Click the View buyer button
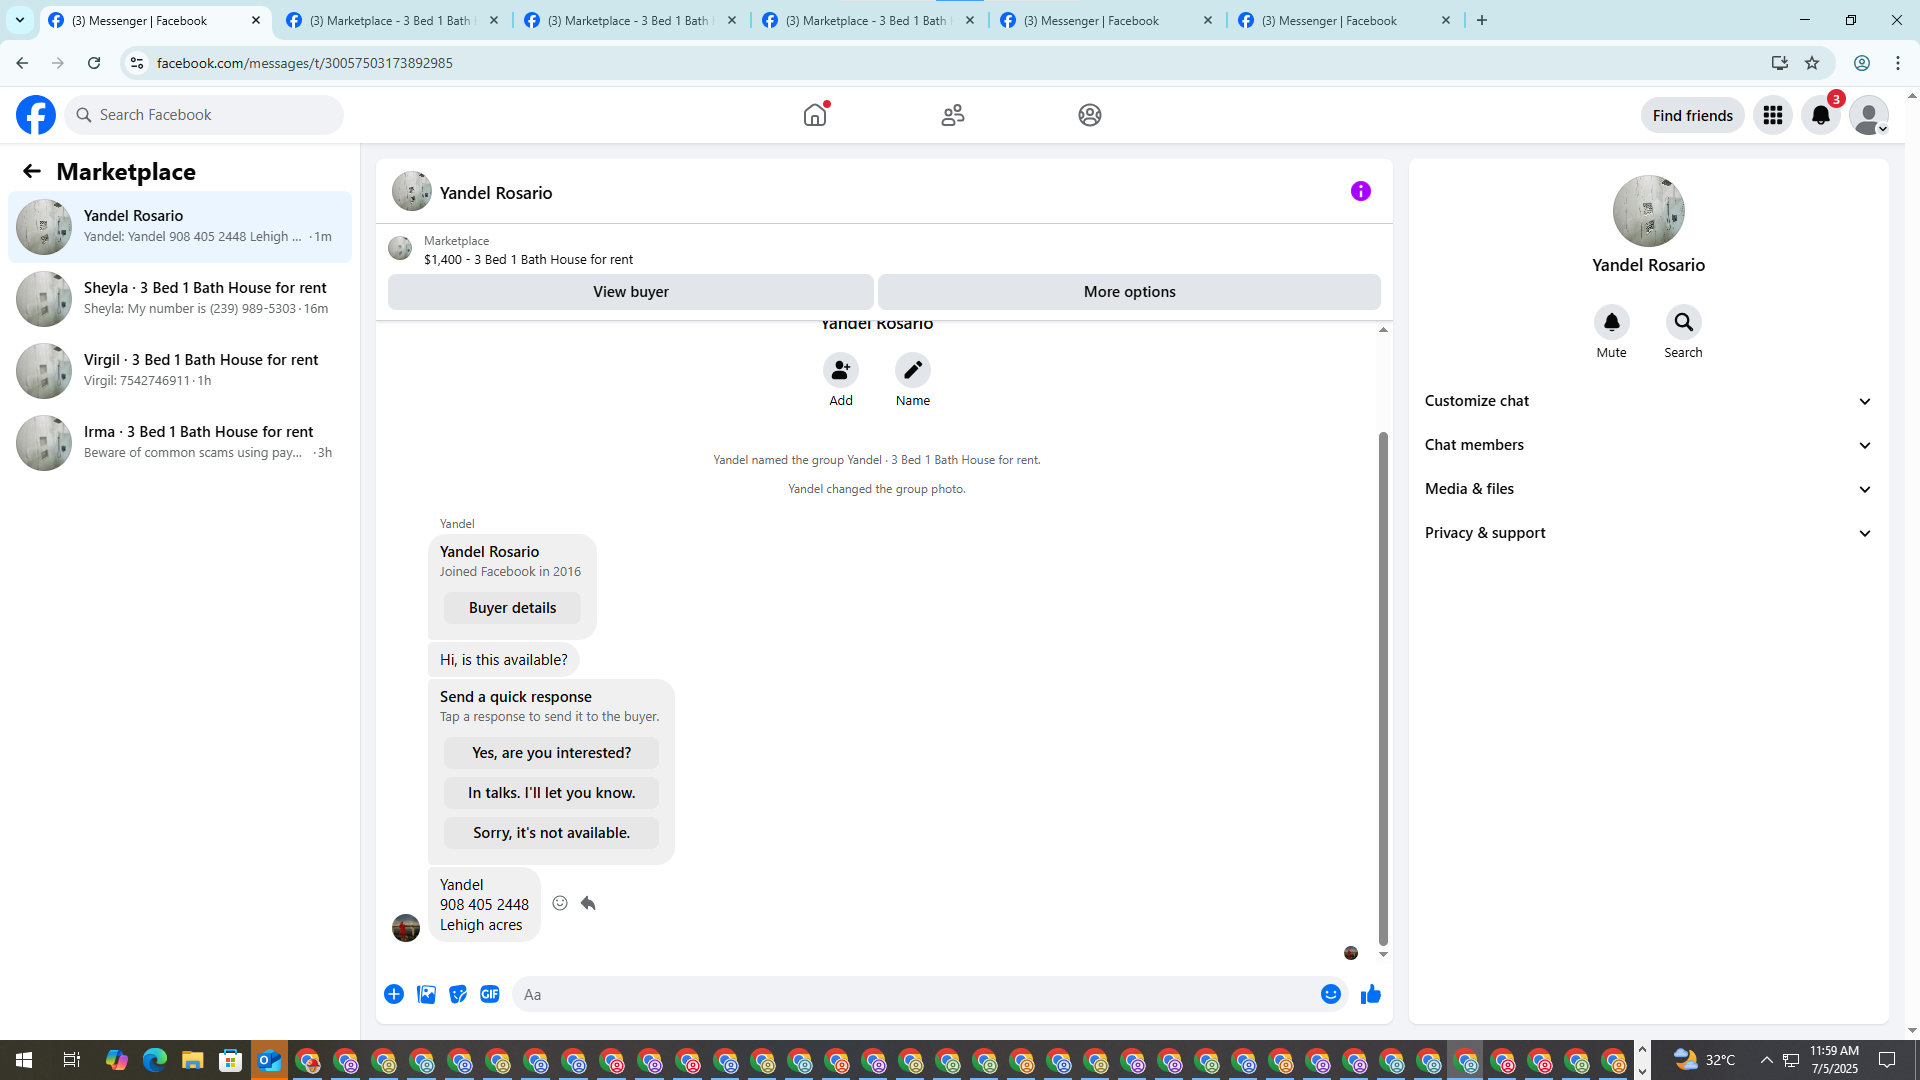The height and width of the screenshot is (1080, 1920). (630, 292)
